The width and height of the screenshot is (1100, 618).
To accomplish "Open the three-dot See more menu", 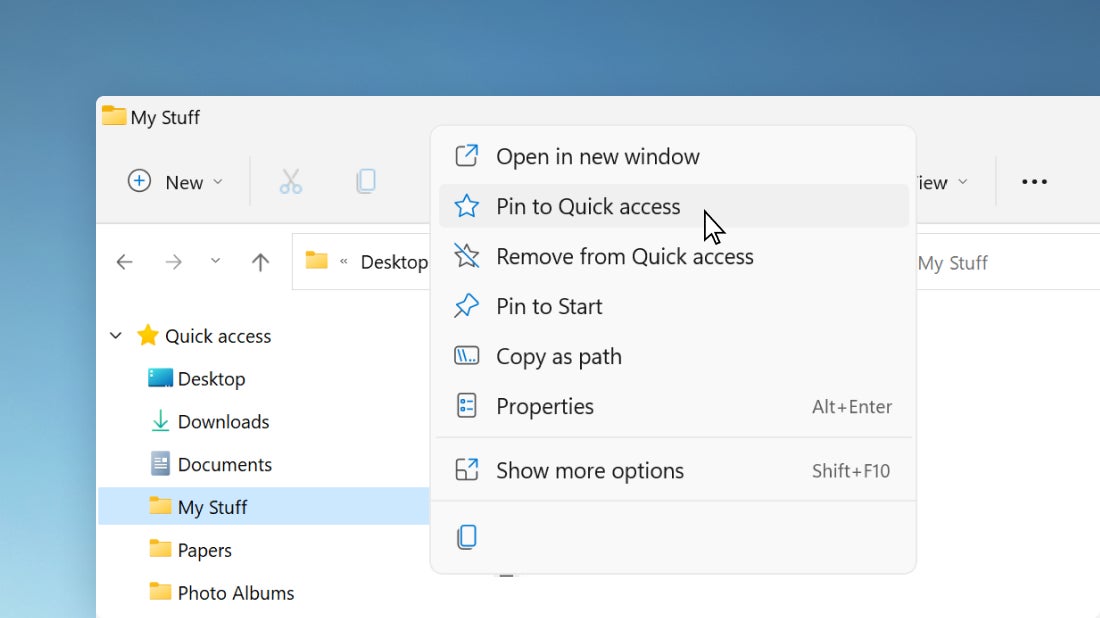I will pyautogui.click(x=1034, y=182).
